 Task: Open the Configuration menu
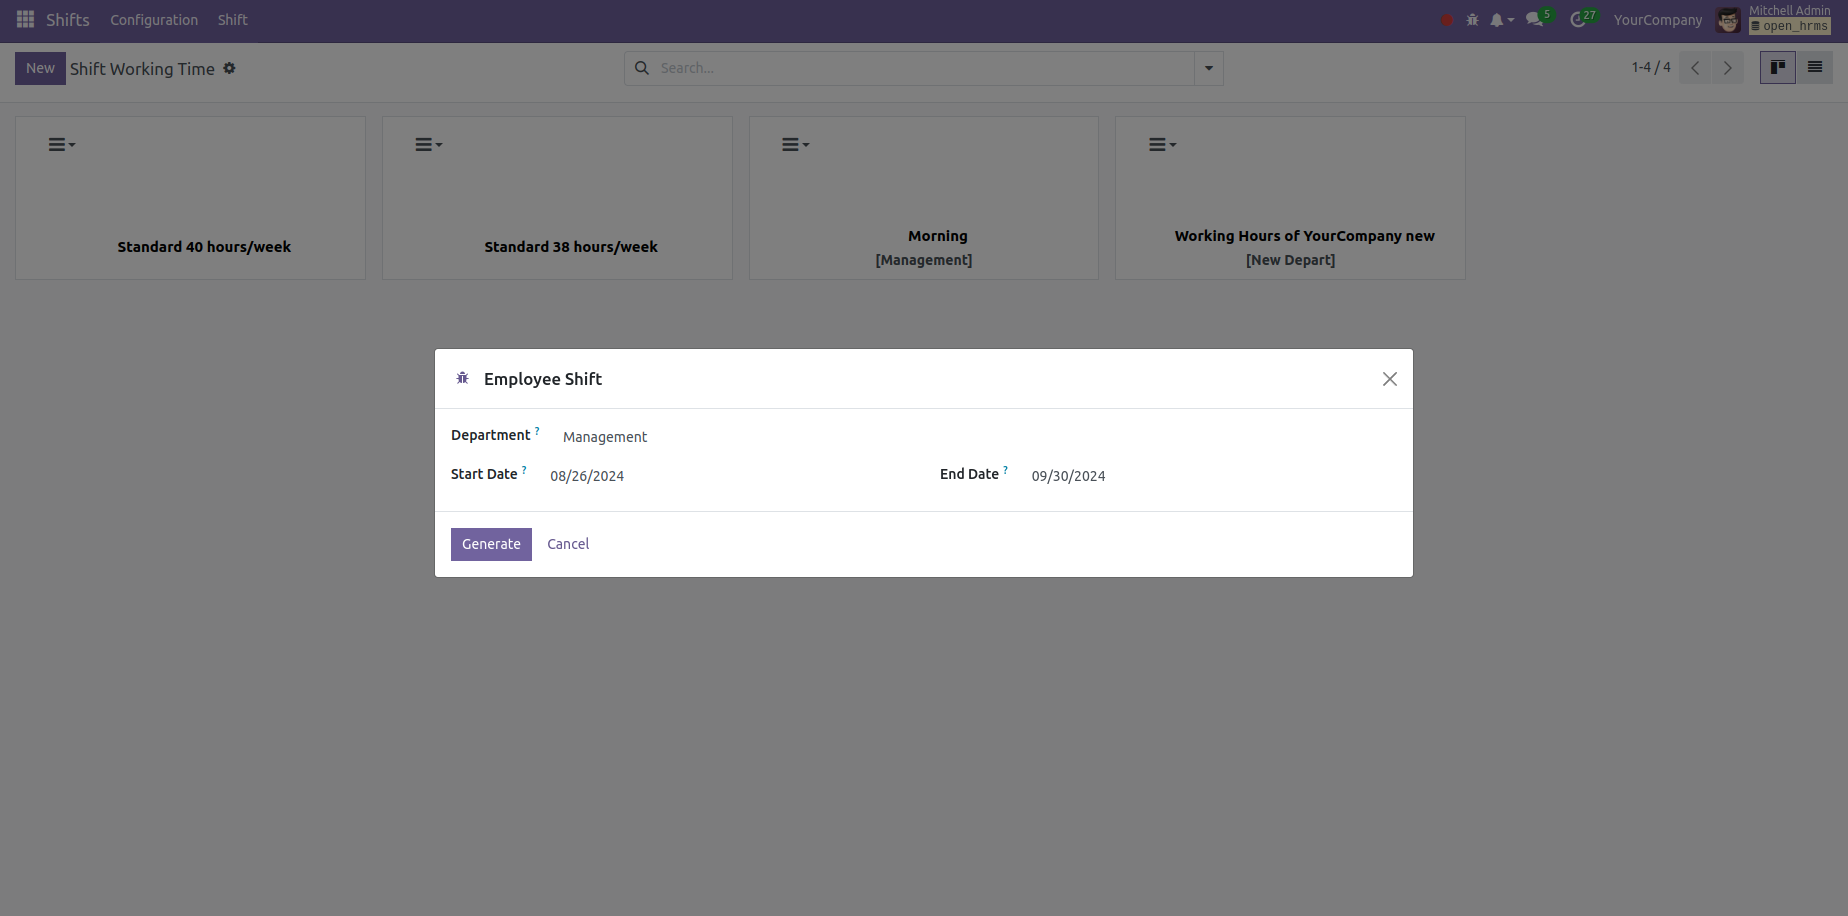(154, 20)
